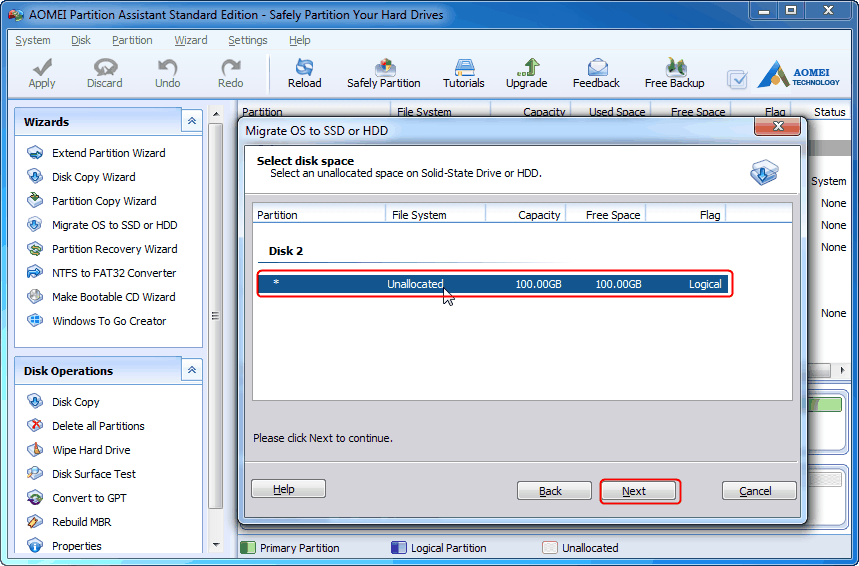Click the Windows To Go Creator icon
859x566 pixels.
pyautogui.click(x=35, y=321)
